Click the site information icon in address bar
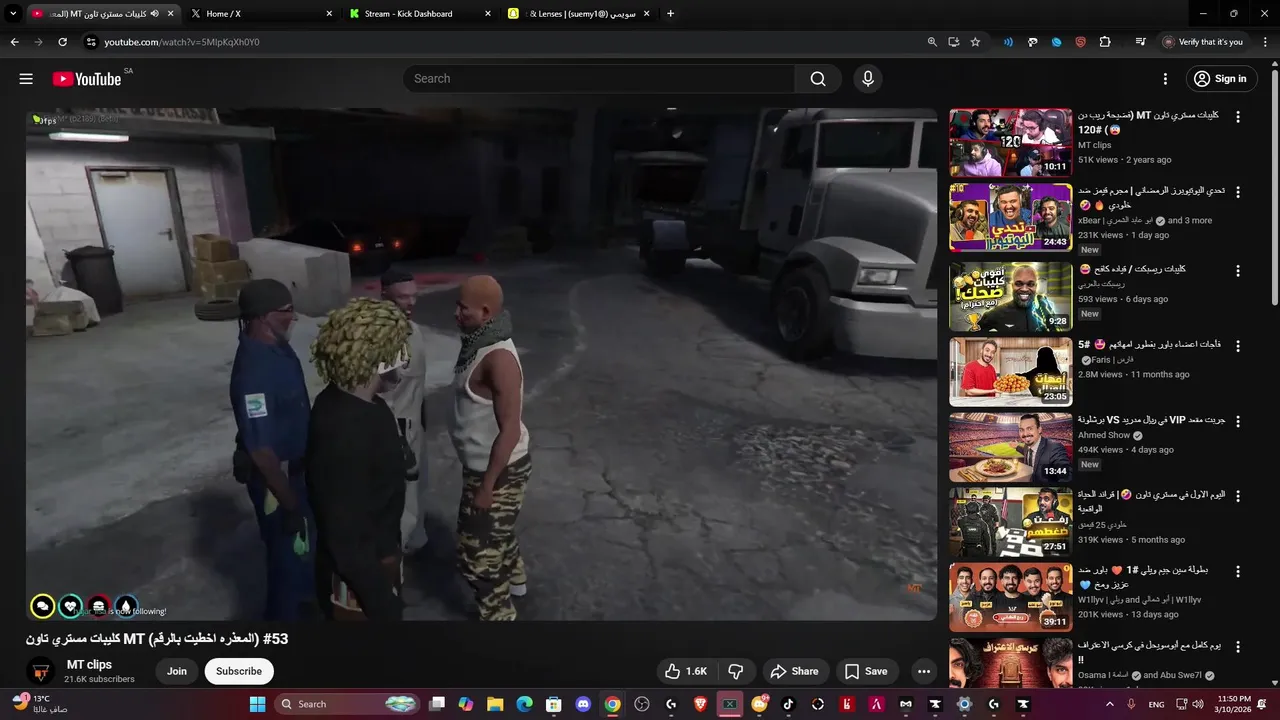 point(90,42)
